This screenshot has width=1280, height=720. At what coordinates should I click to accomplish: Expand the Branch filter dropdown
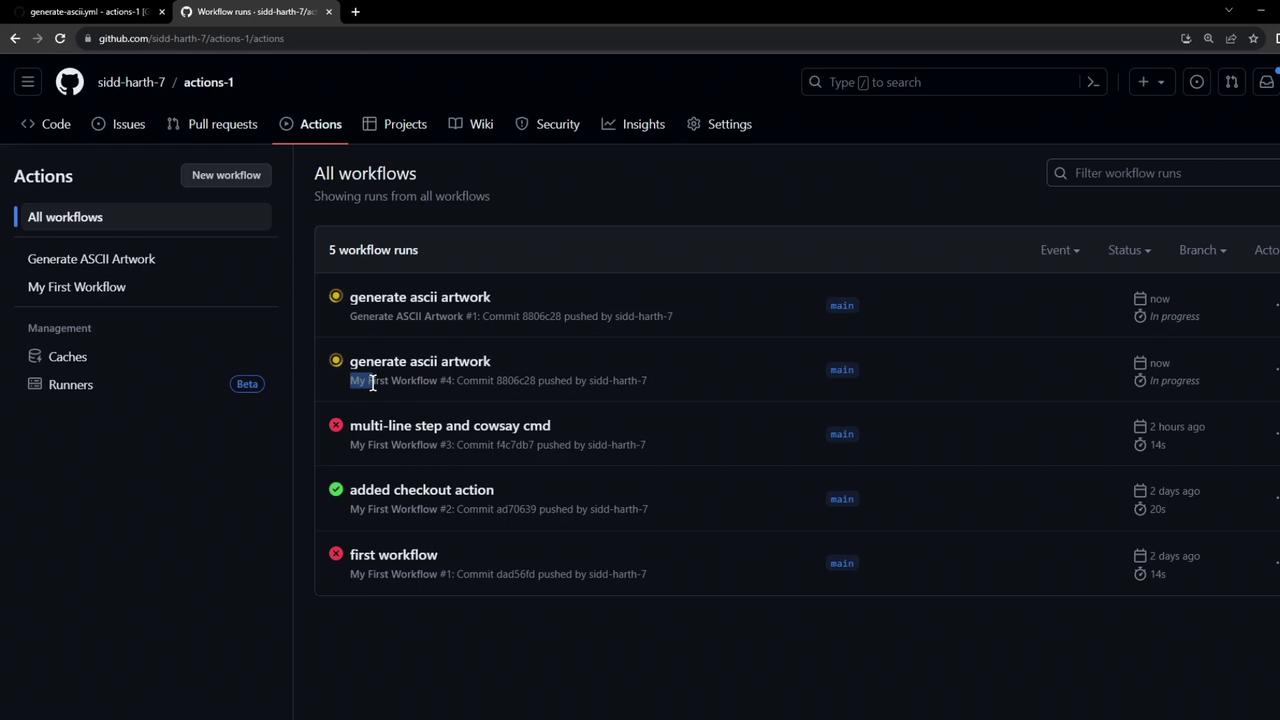[x=1202, y=250]
